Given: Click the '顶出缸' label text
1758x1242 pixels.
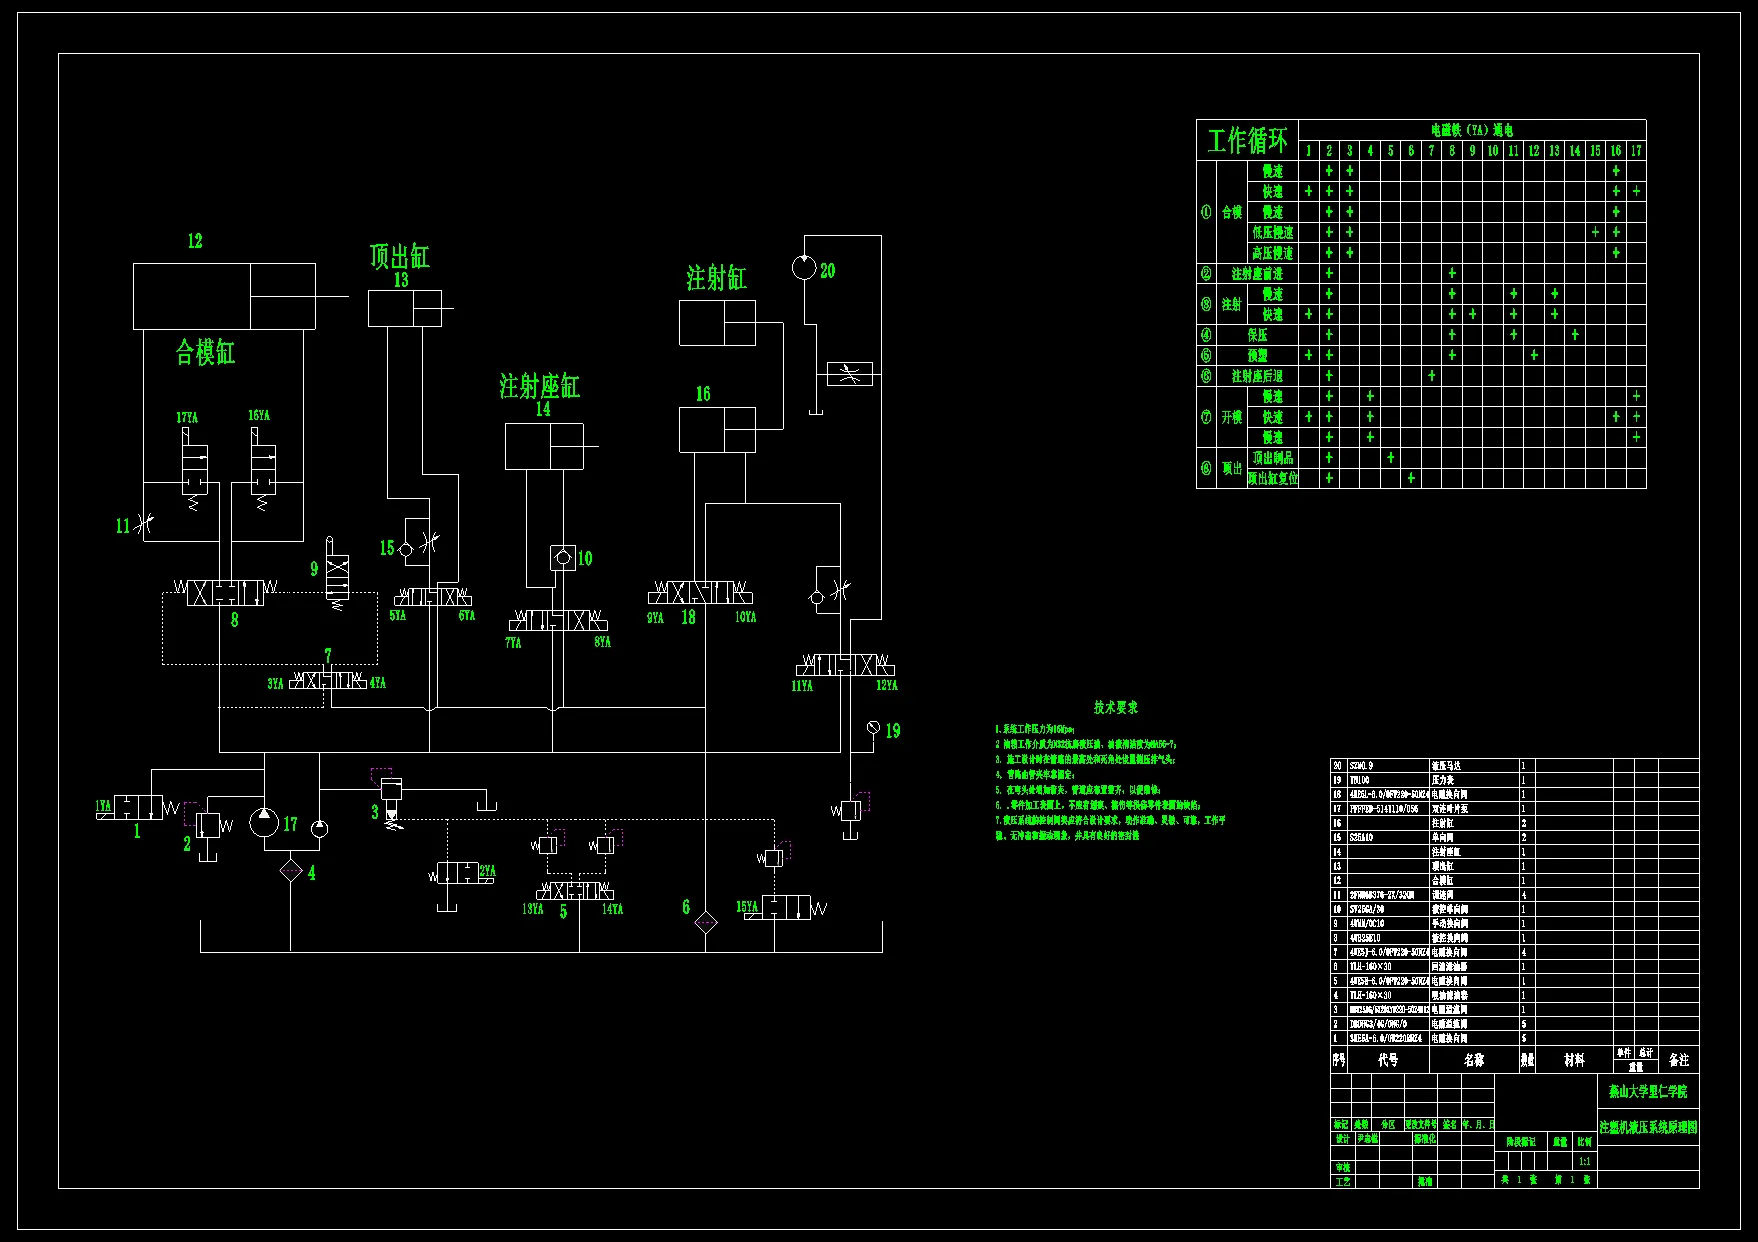Looking at the screenshot, I should point(399,256).
